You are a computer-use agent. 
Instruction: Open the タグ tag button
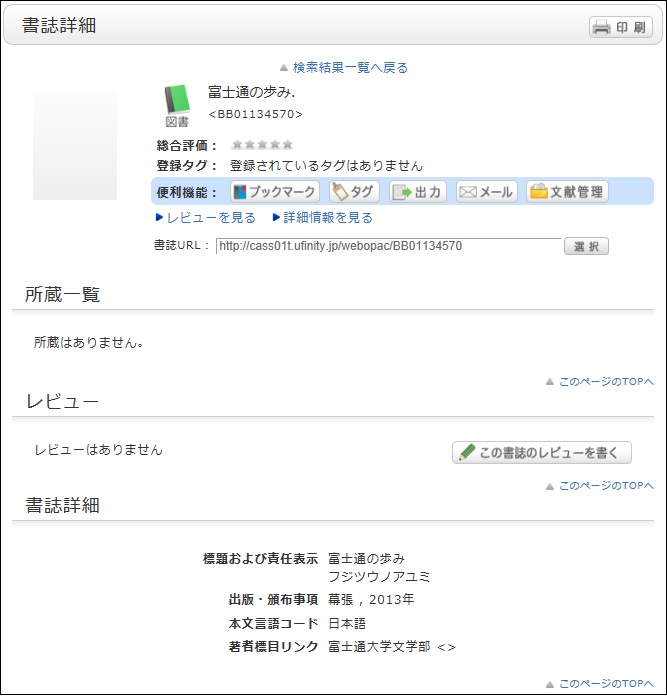[x=354, y=192]
